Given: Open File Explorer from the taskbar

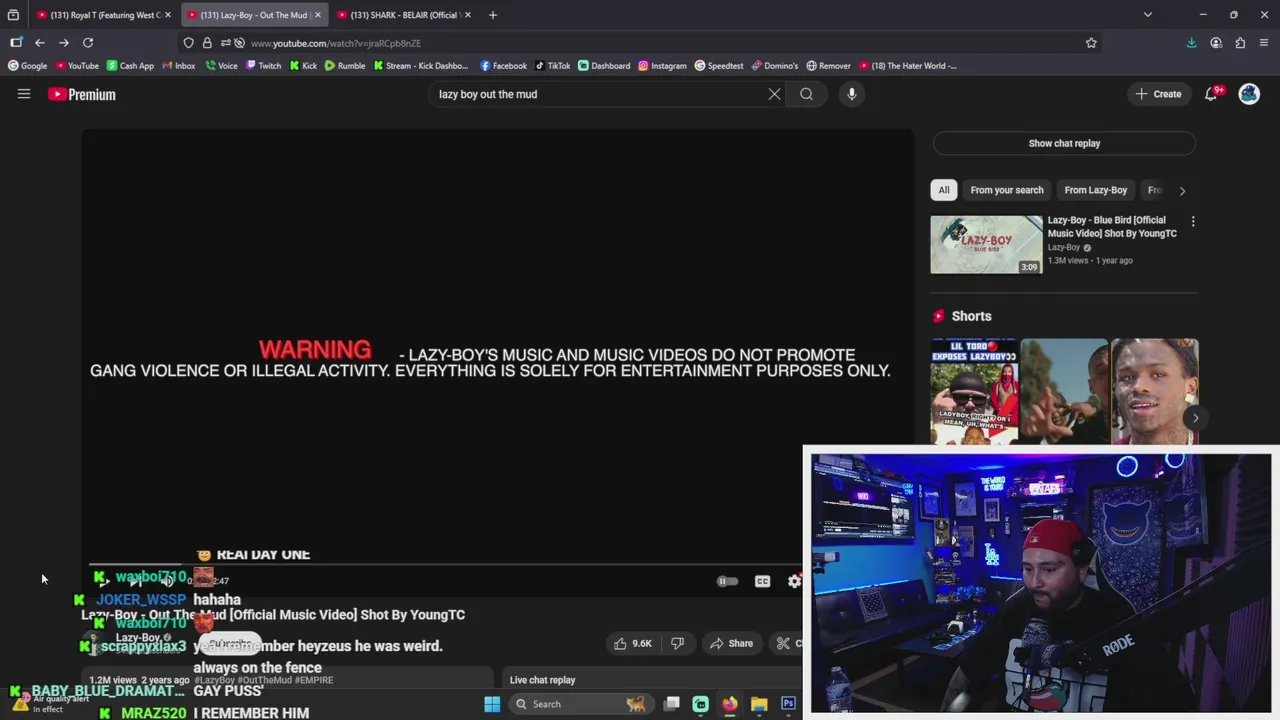Looking at the screenshot, I should [759, 704].
